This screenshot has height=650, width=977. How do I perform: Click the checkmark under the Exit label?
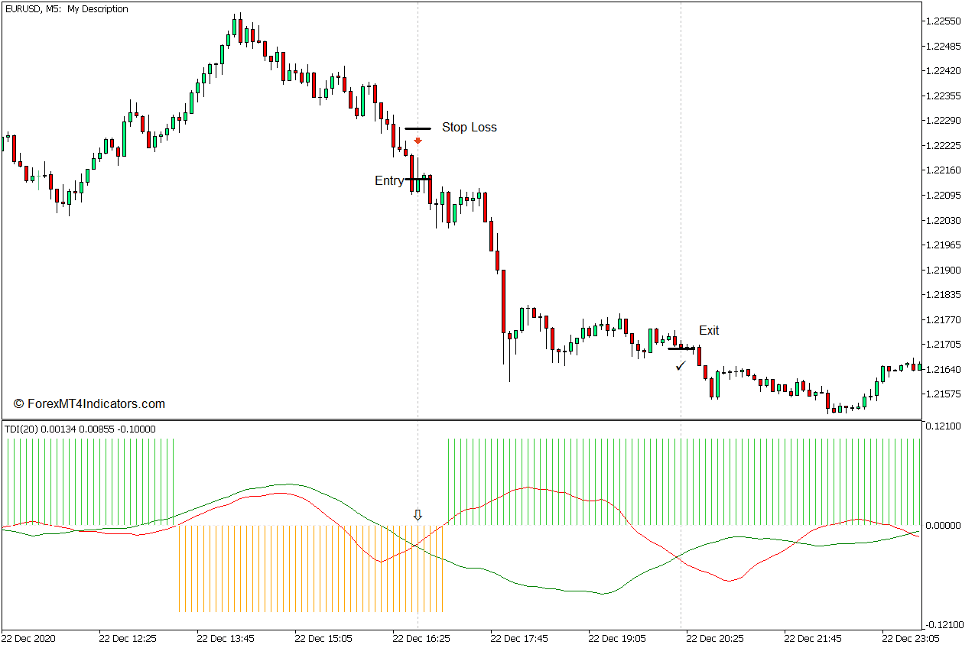(x=681, y=366)
